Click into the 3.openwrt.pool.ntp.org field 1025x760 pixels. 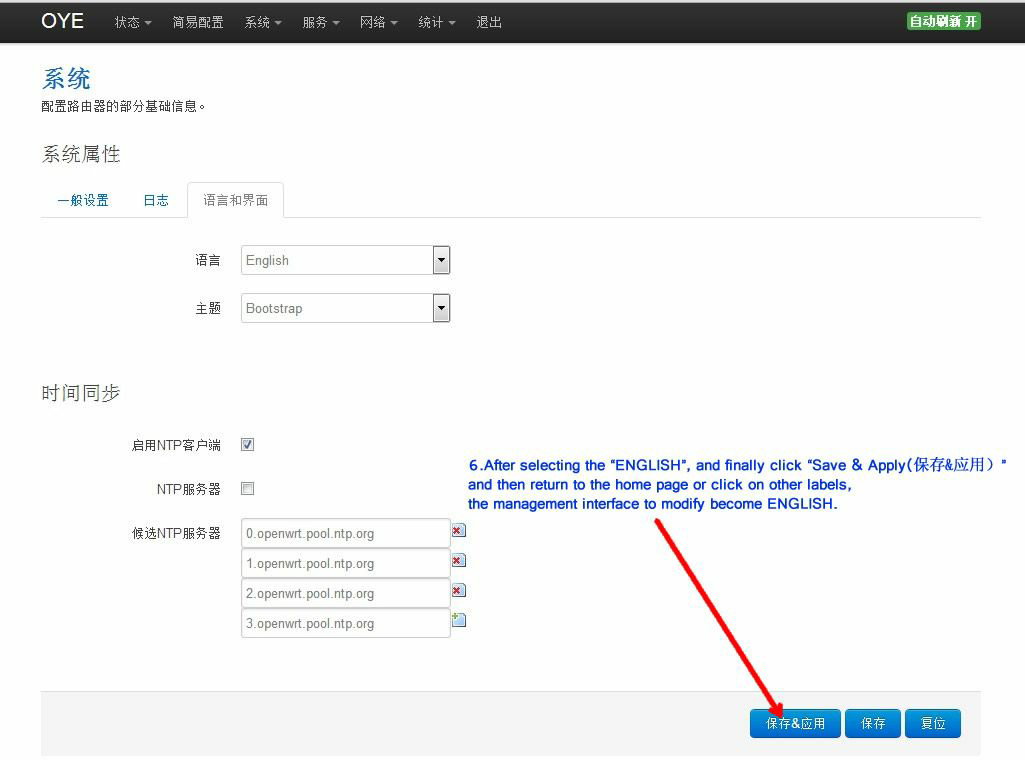click(x=345, y=623)
